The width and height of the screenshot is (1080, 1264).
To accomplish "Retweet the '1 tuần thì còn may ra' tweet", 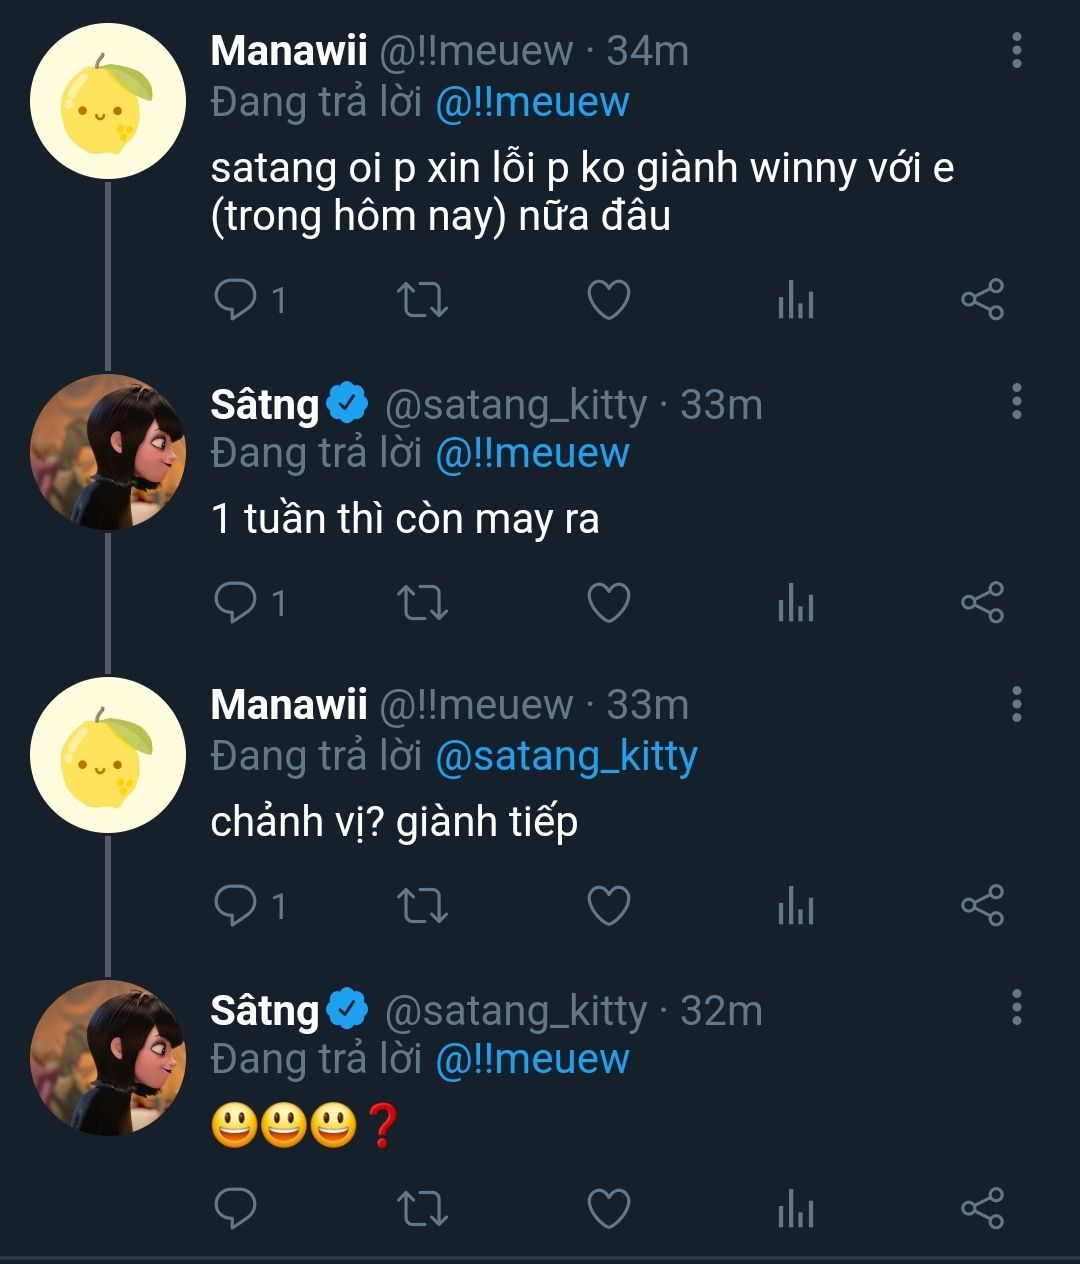I will (422, 603).
